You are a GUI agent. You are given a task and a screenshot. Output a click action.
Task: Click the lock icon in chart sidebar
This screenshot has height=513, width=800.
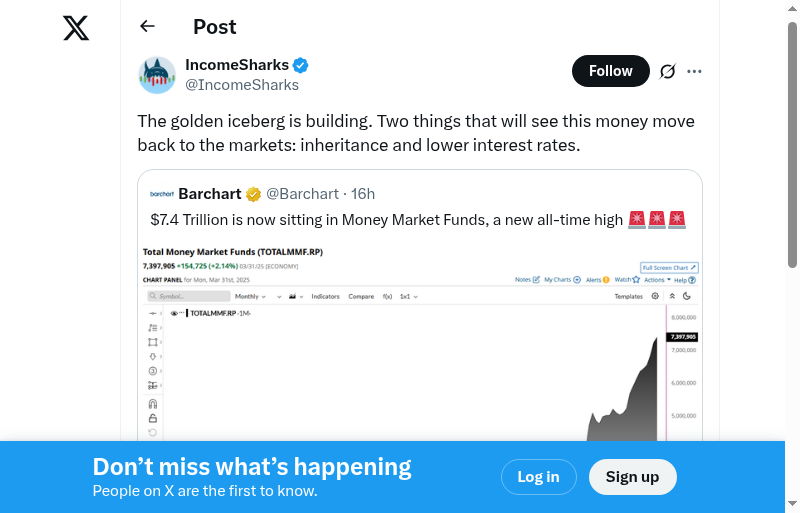tap(152, 417)
